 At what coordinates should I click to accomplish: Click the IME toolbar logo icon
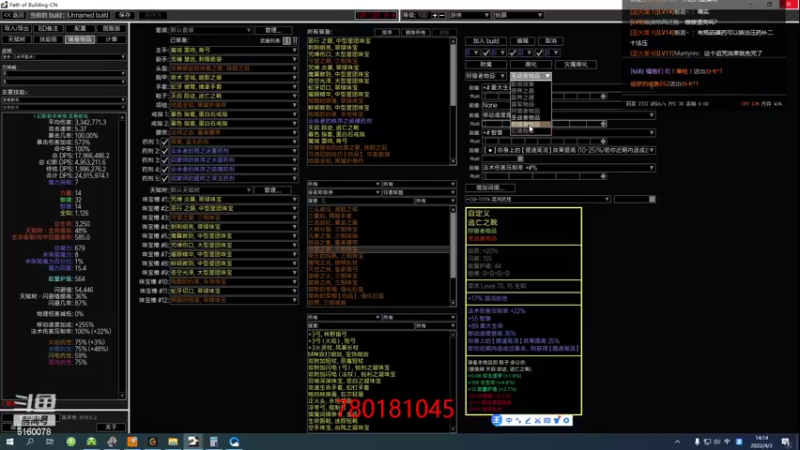[x=496, y=420]
